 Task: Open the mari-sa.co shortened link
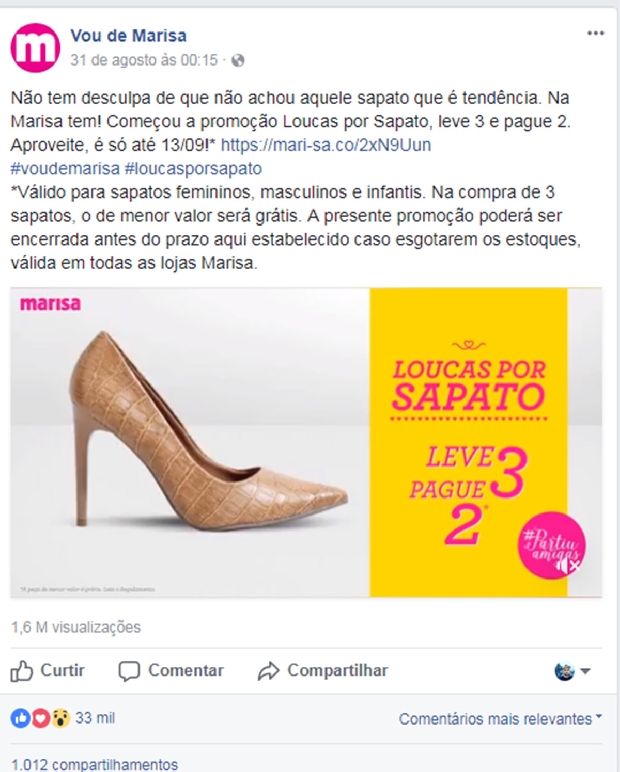326,145
